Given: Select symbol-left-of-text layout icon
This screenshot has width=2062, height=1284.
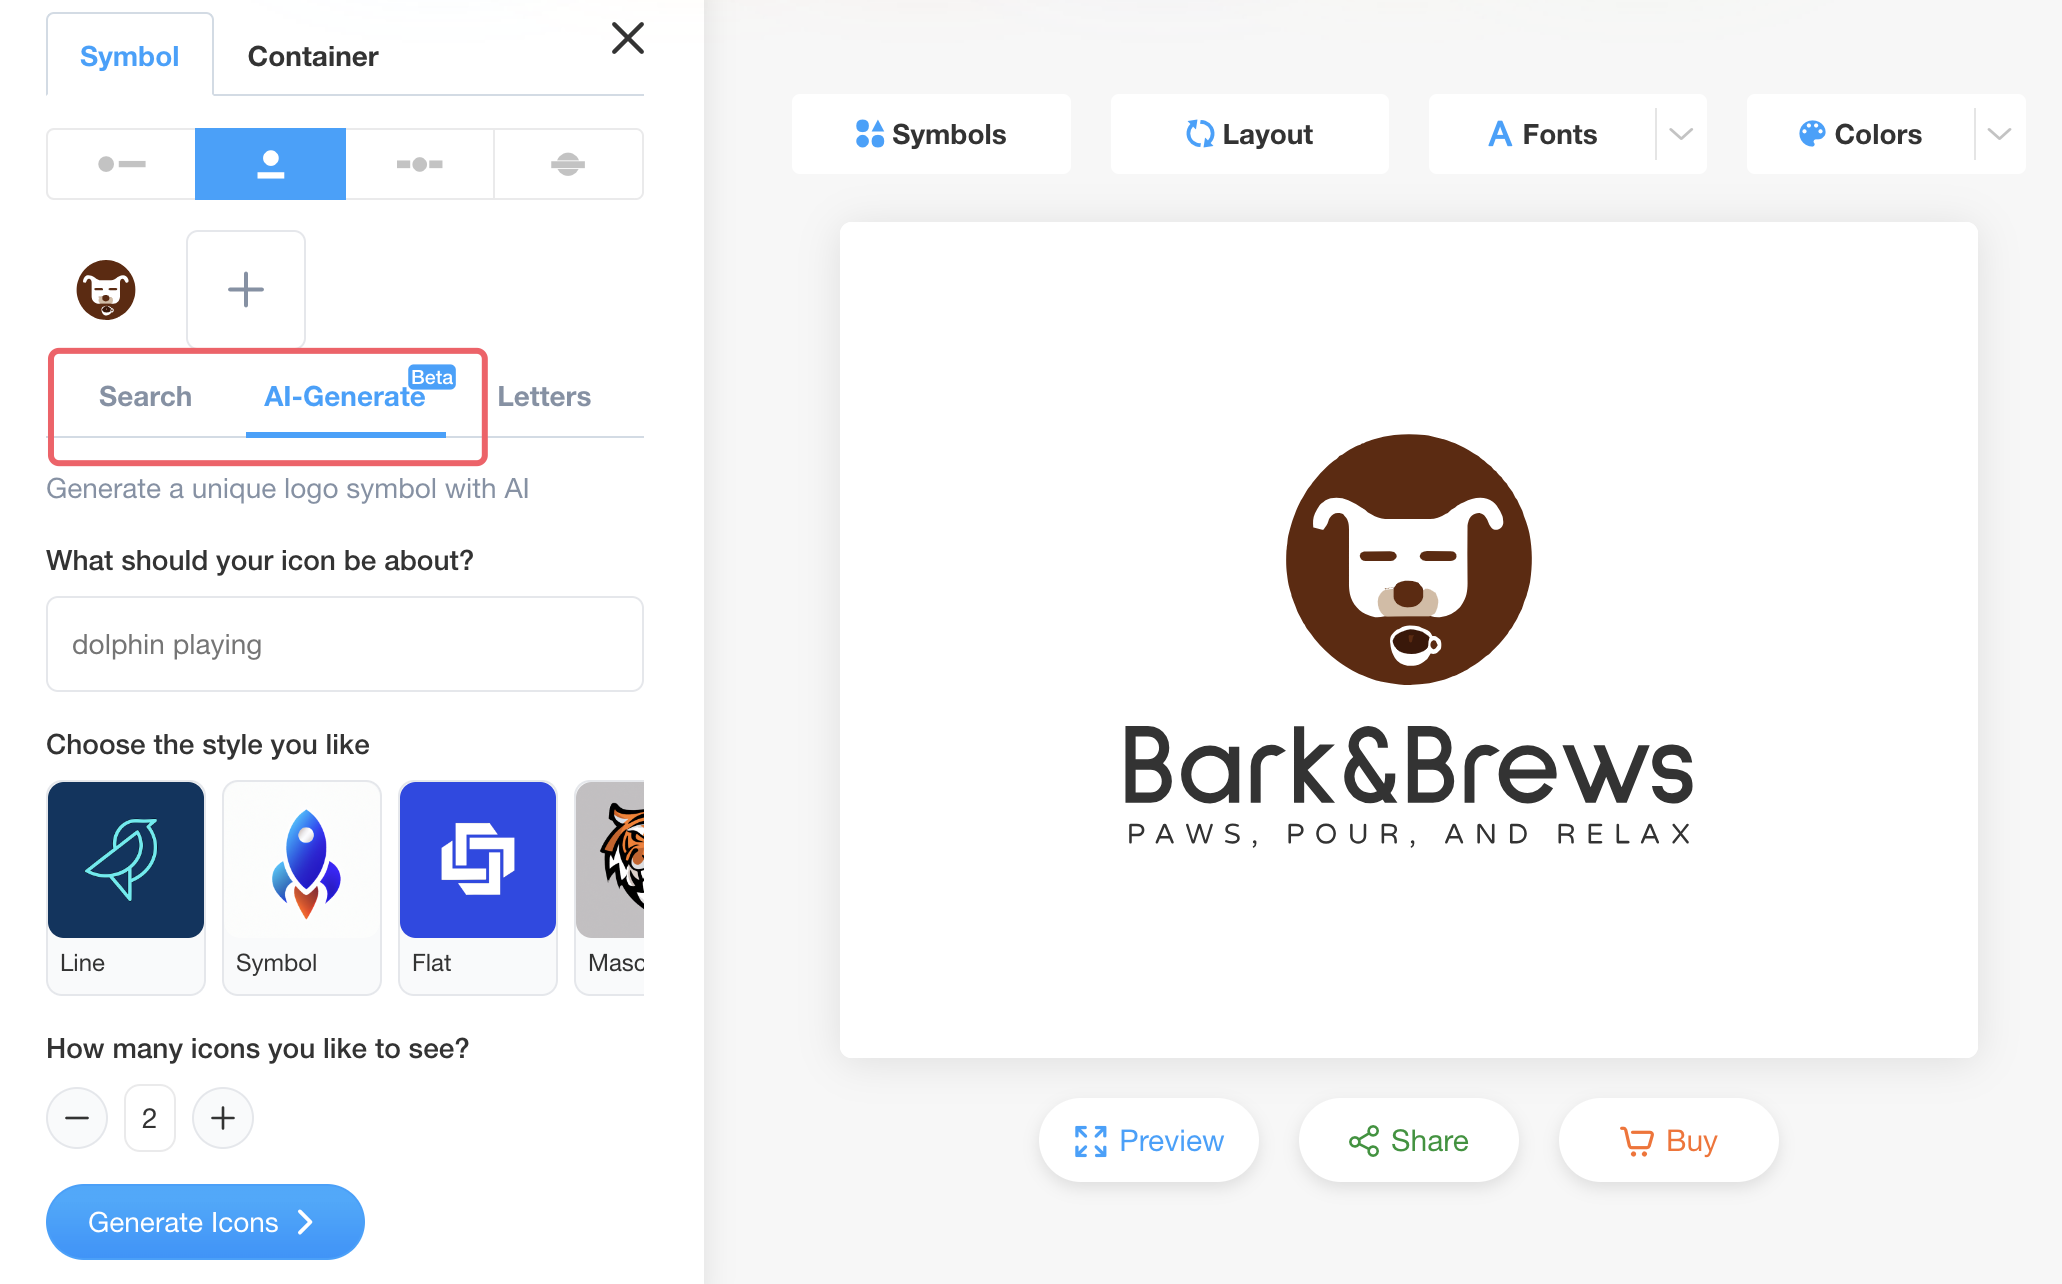Looking at the screenshot, I should coord(121,164).
